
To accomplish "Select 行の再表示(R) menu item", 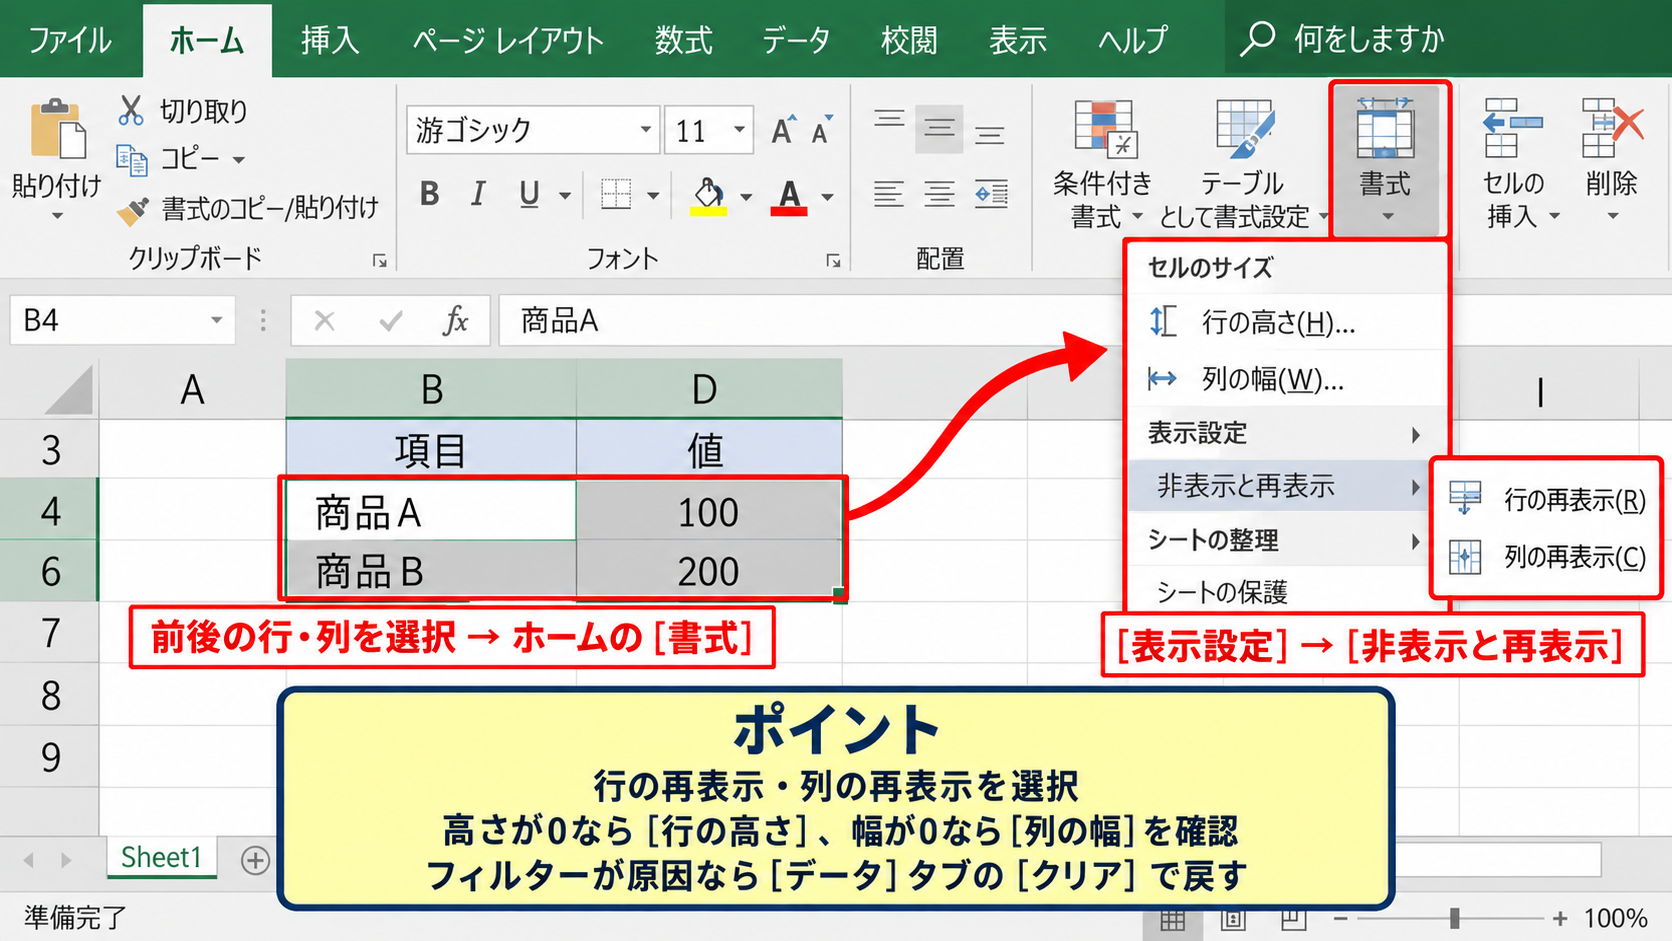I will 1546,499.
